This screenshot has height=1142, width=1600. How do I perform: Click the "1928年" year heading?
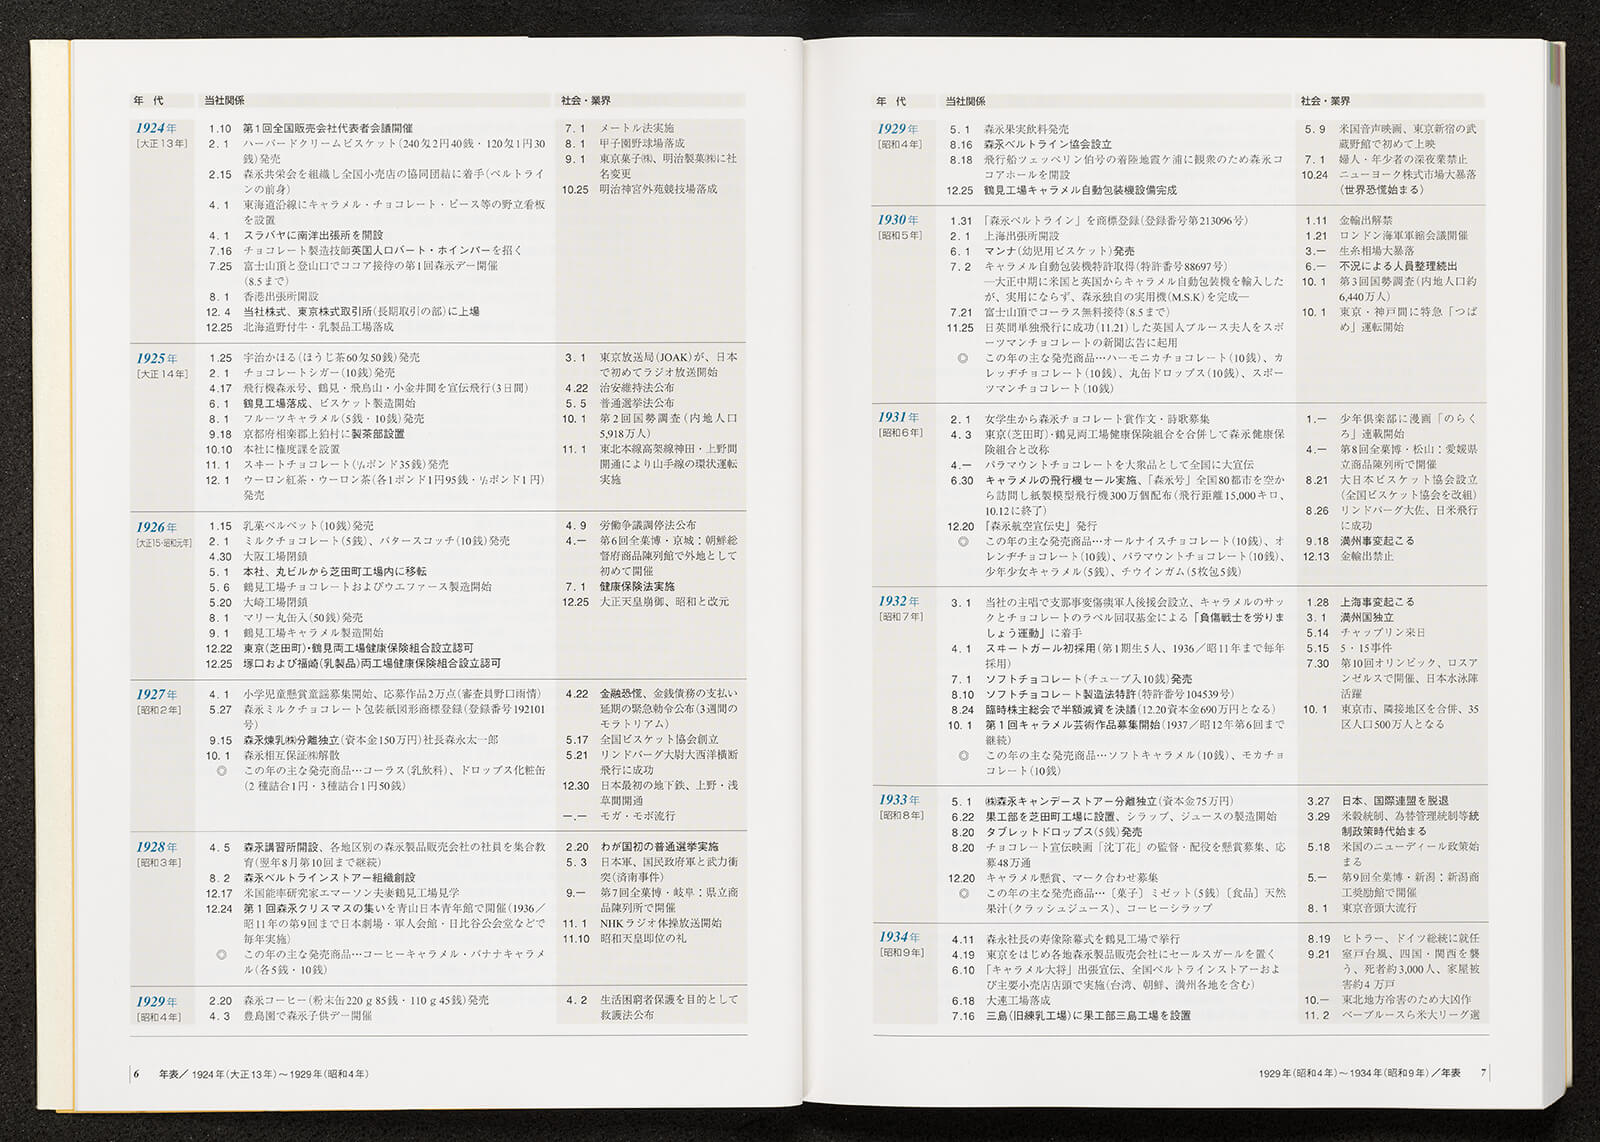pyautogui.click(x=157, y=847)
